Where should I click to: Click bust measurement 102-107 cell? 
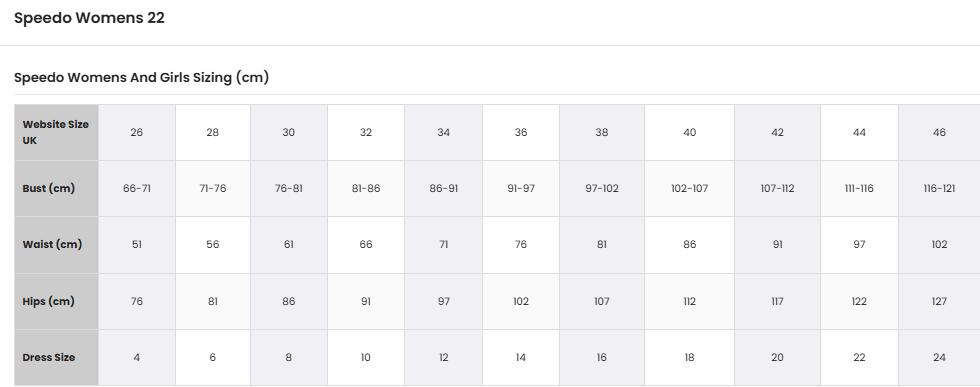(689, 188)
